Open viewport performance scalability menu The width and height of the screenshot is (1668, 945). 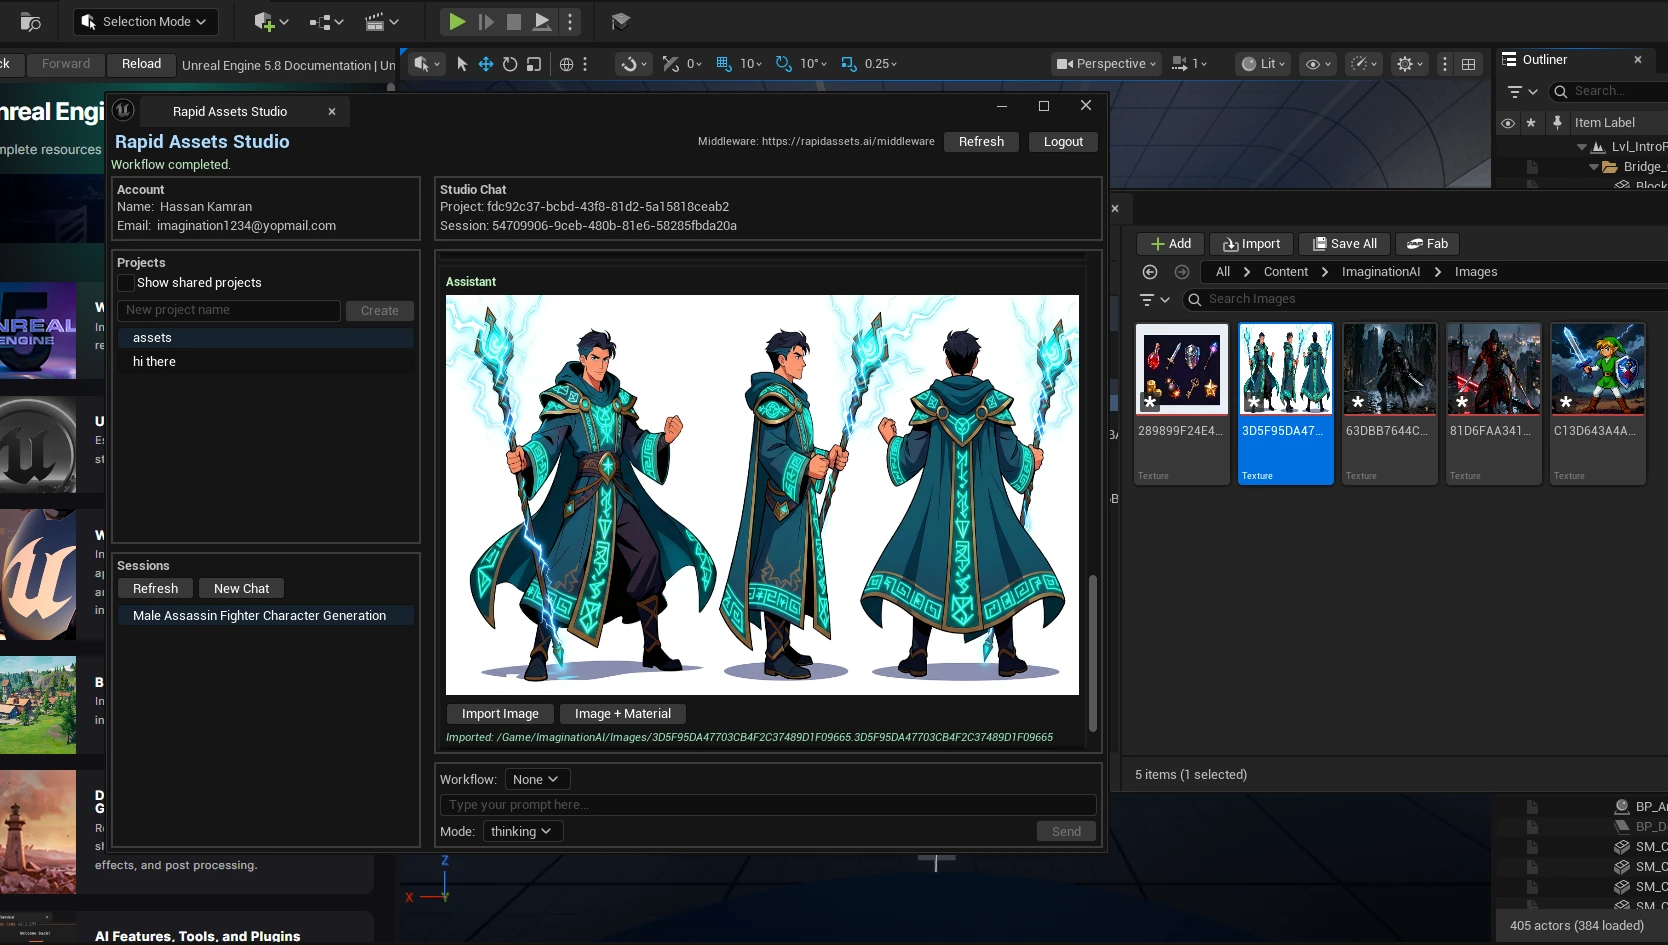coord(1364,64)
